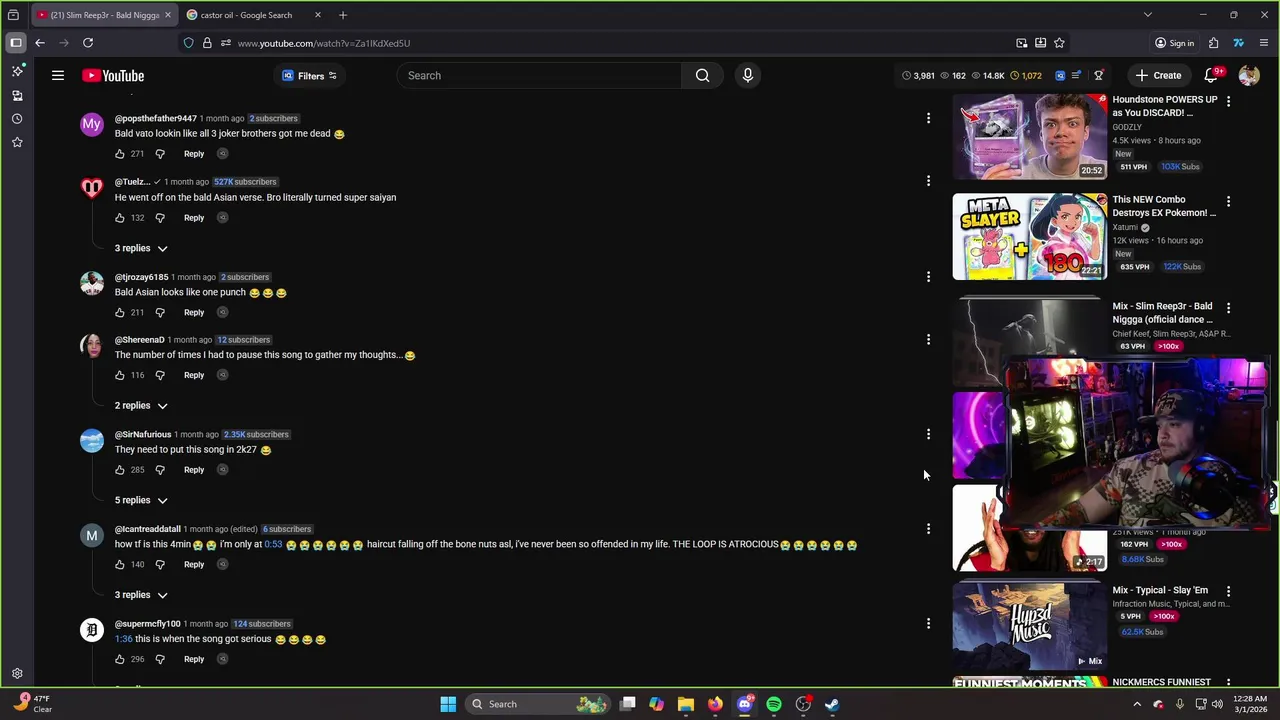
Task: Click the Create button
Action: [x=1158, y=75]
